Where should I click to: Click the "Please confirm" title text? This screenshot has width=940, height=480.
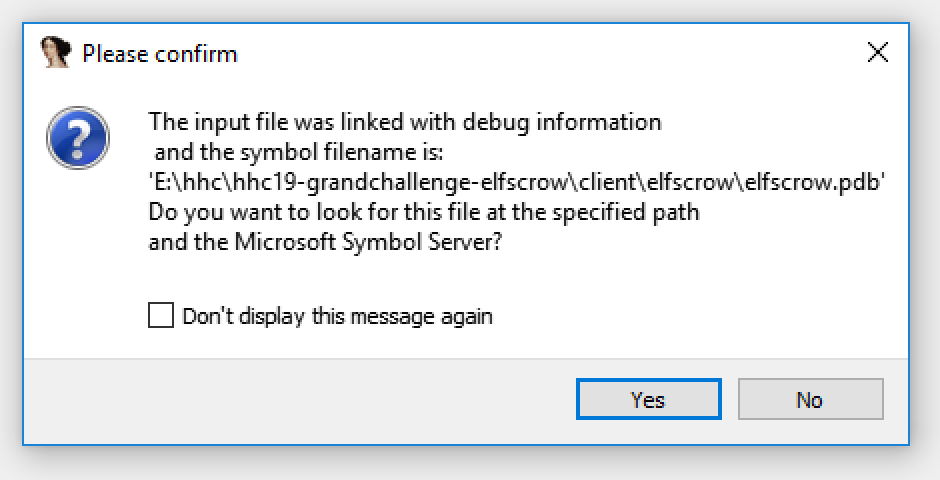point(159,54)
